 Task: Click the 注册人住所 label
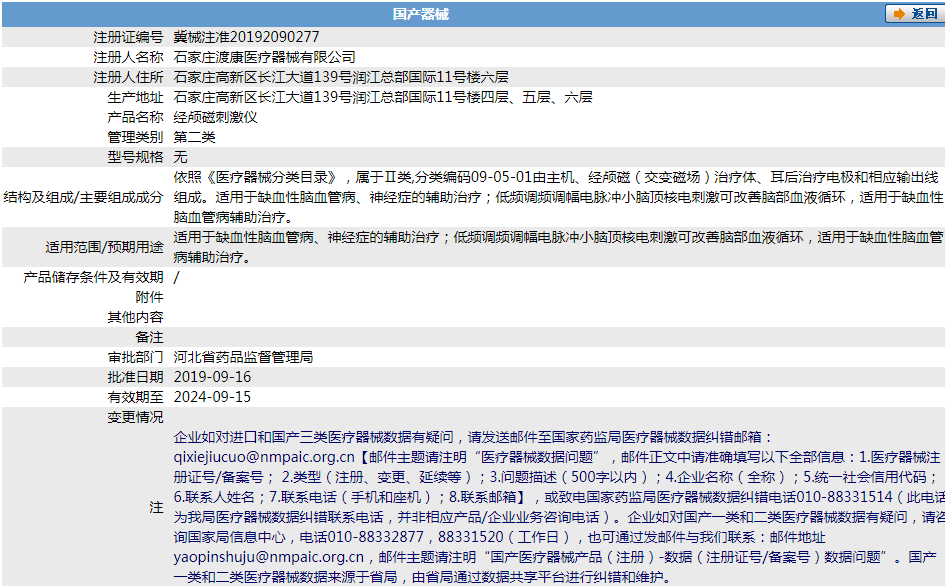pos(128,77)
